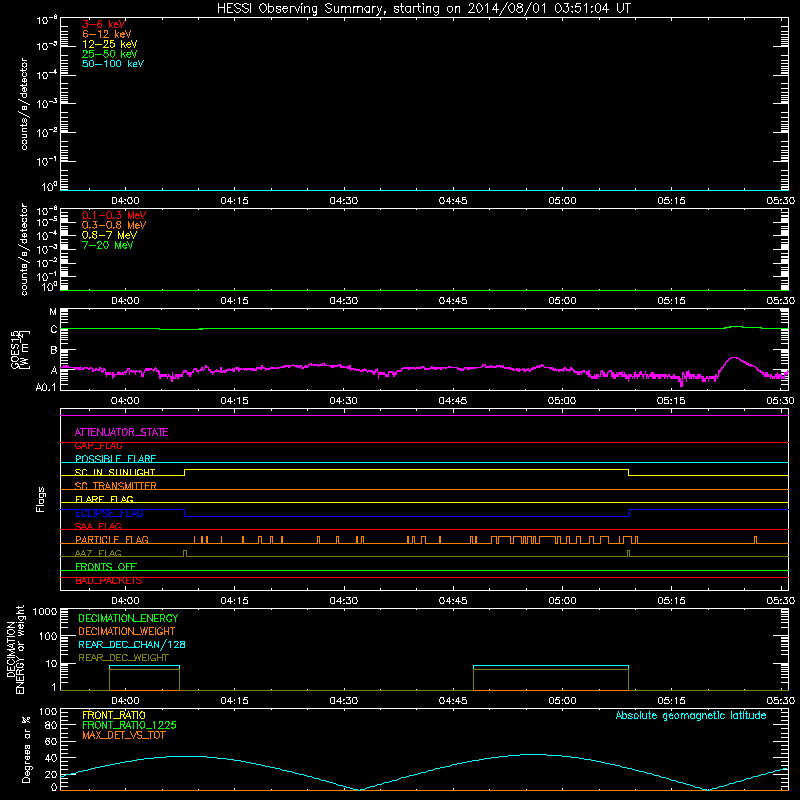Click the isolated particle flag pulse near 05:27
Image resolution: width=800 pixels, height=800 pixels.
coord(756,540)
